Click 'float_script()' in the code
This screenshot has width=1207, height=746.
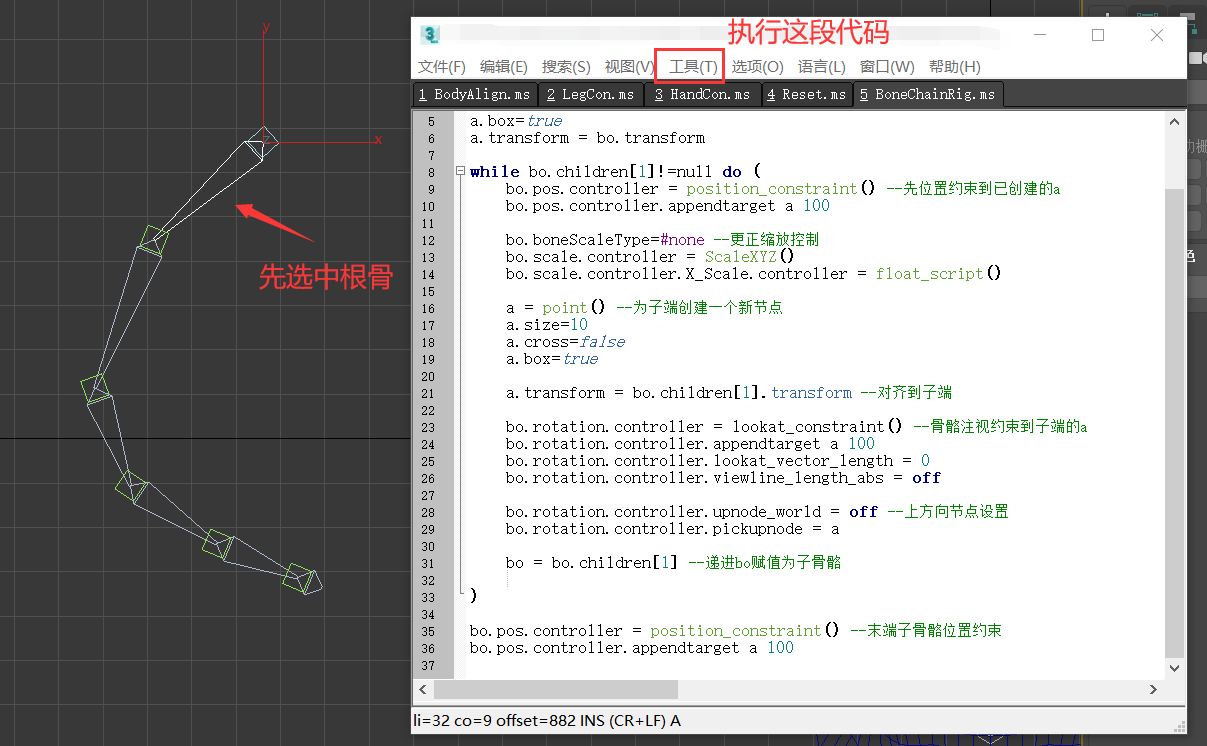click(x=939, y=274)
